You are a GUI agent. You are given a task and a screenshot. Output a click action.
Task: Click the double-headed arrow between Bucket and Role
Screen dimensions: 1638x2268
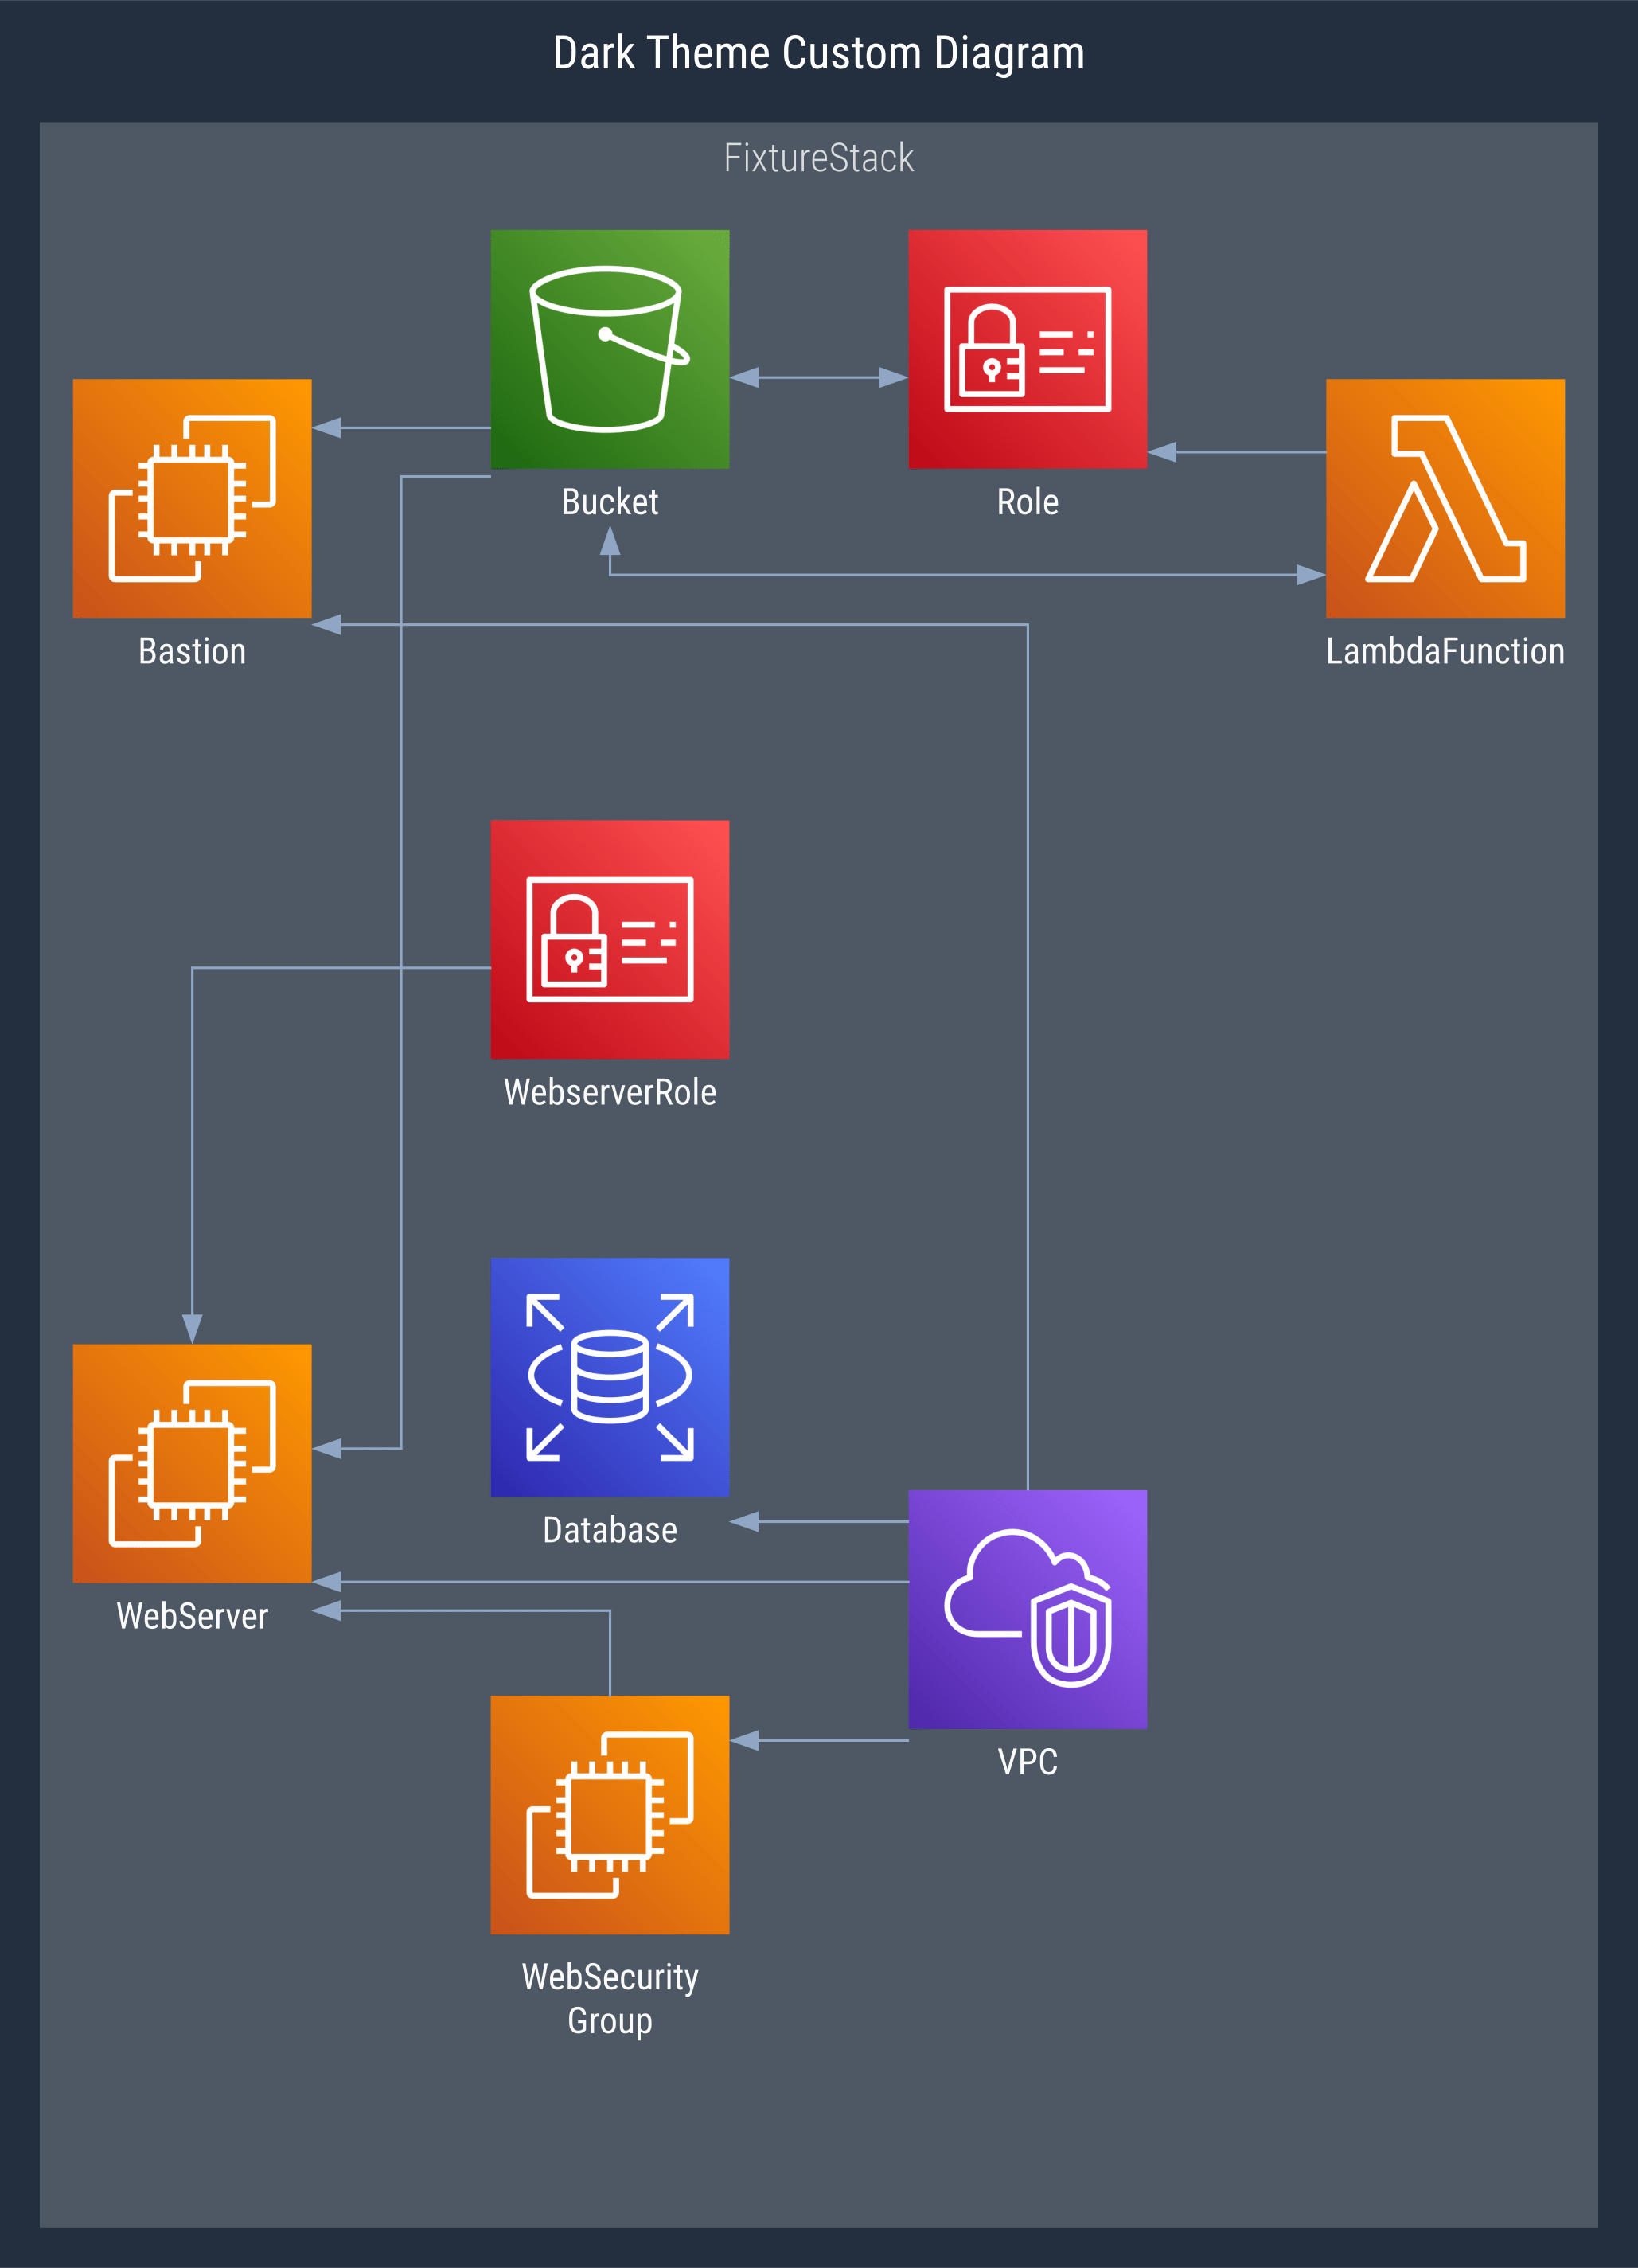(818, 377)
